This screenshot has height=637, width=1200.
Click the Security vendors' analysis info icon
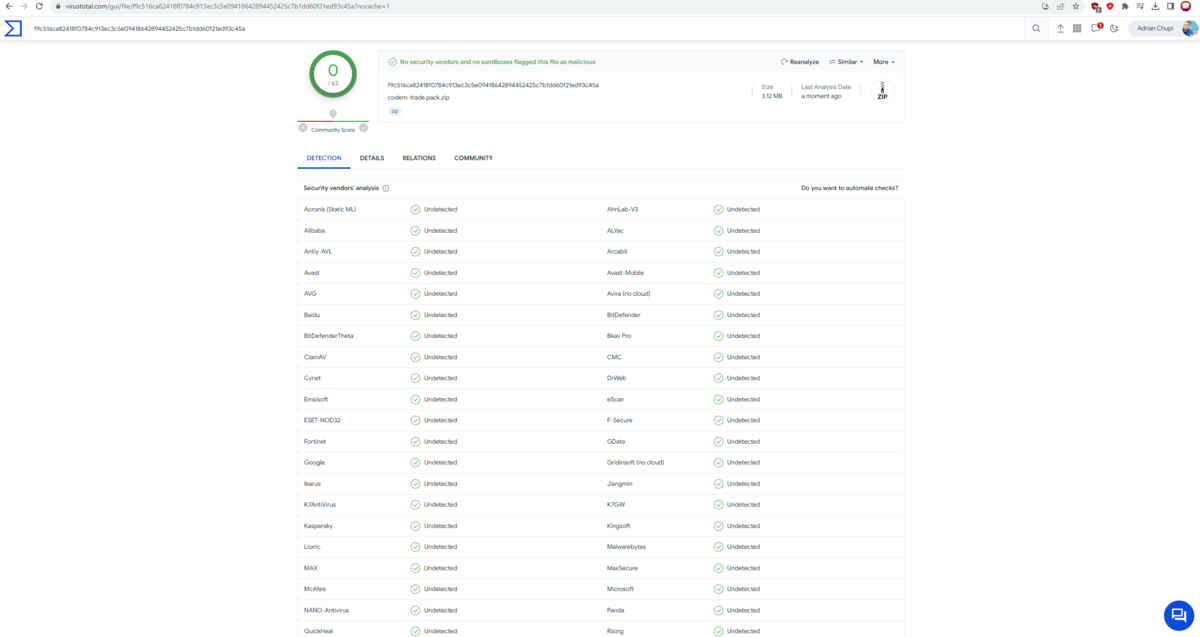point(386,188)
